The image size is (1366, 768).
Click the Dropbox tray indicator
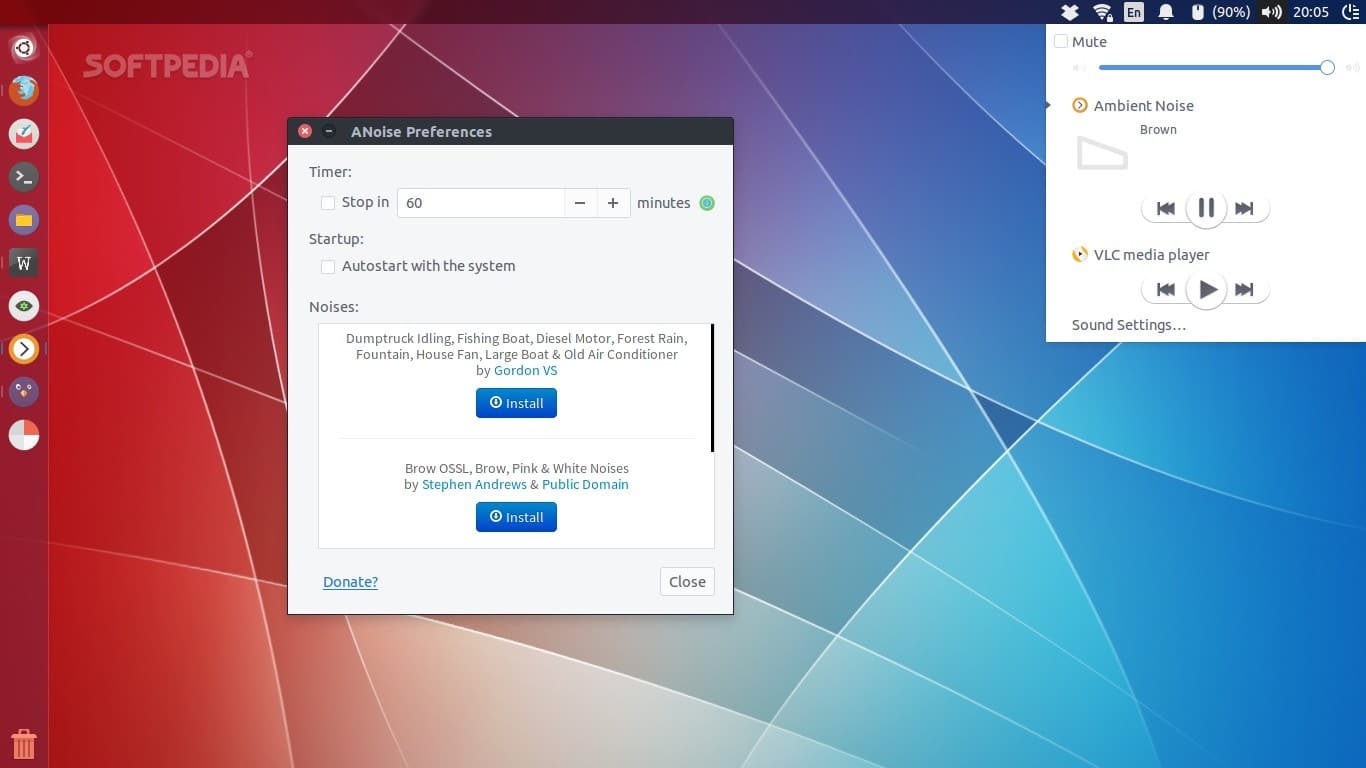pyautogui.click(x=1070, y=12)
